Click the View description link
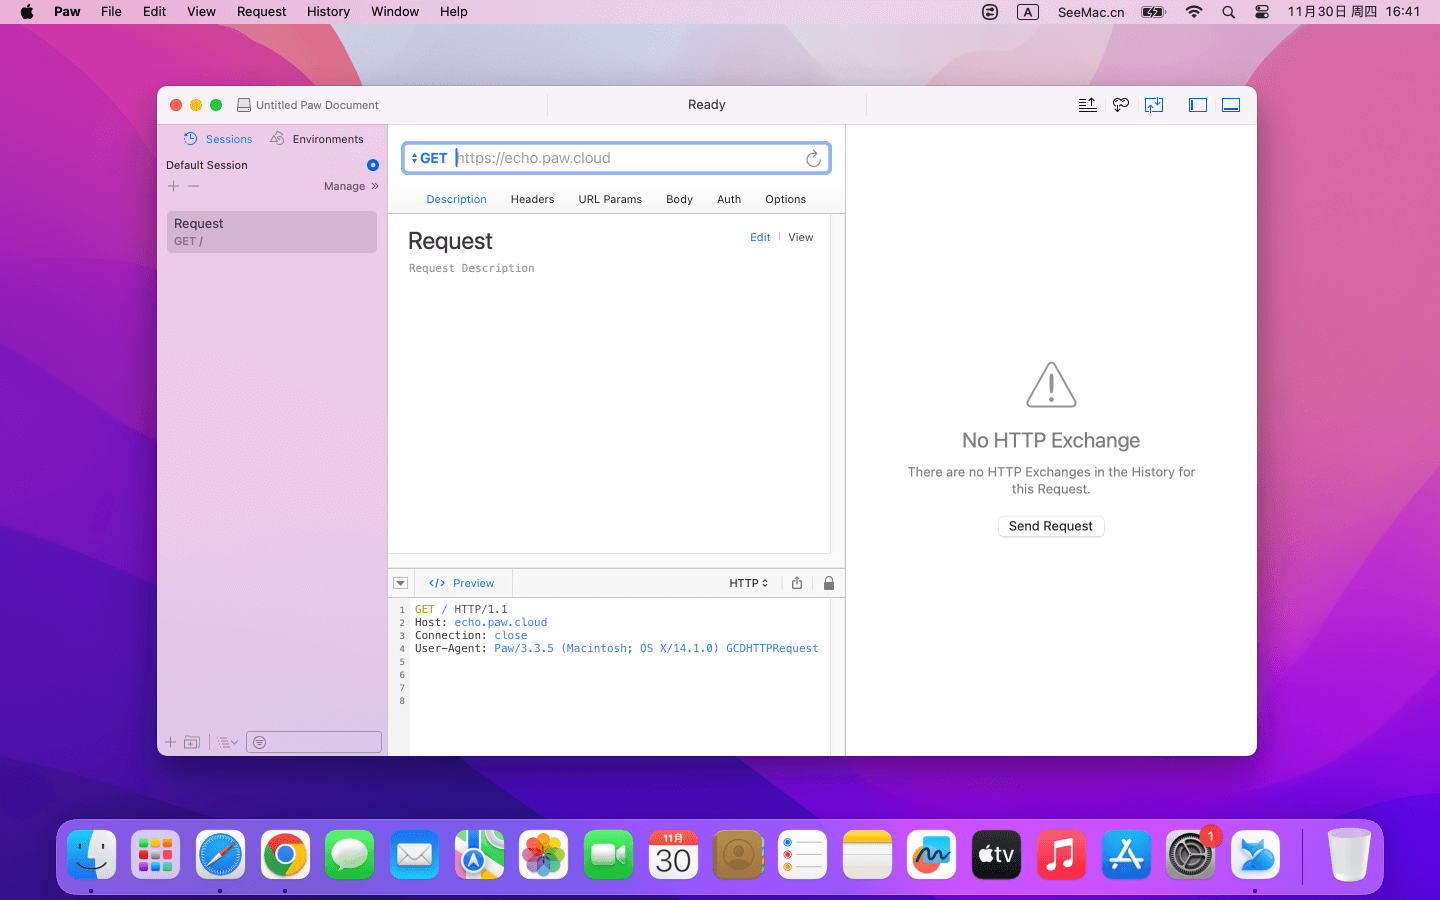 (x=800, y=237)
